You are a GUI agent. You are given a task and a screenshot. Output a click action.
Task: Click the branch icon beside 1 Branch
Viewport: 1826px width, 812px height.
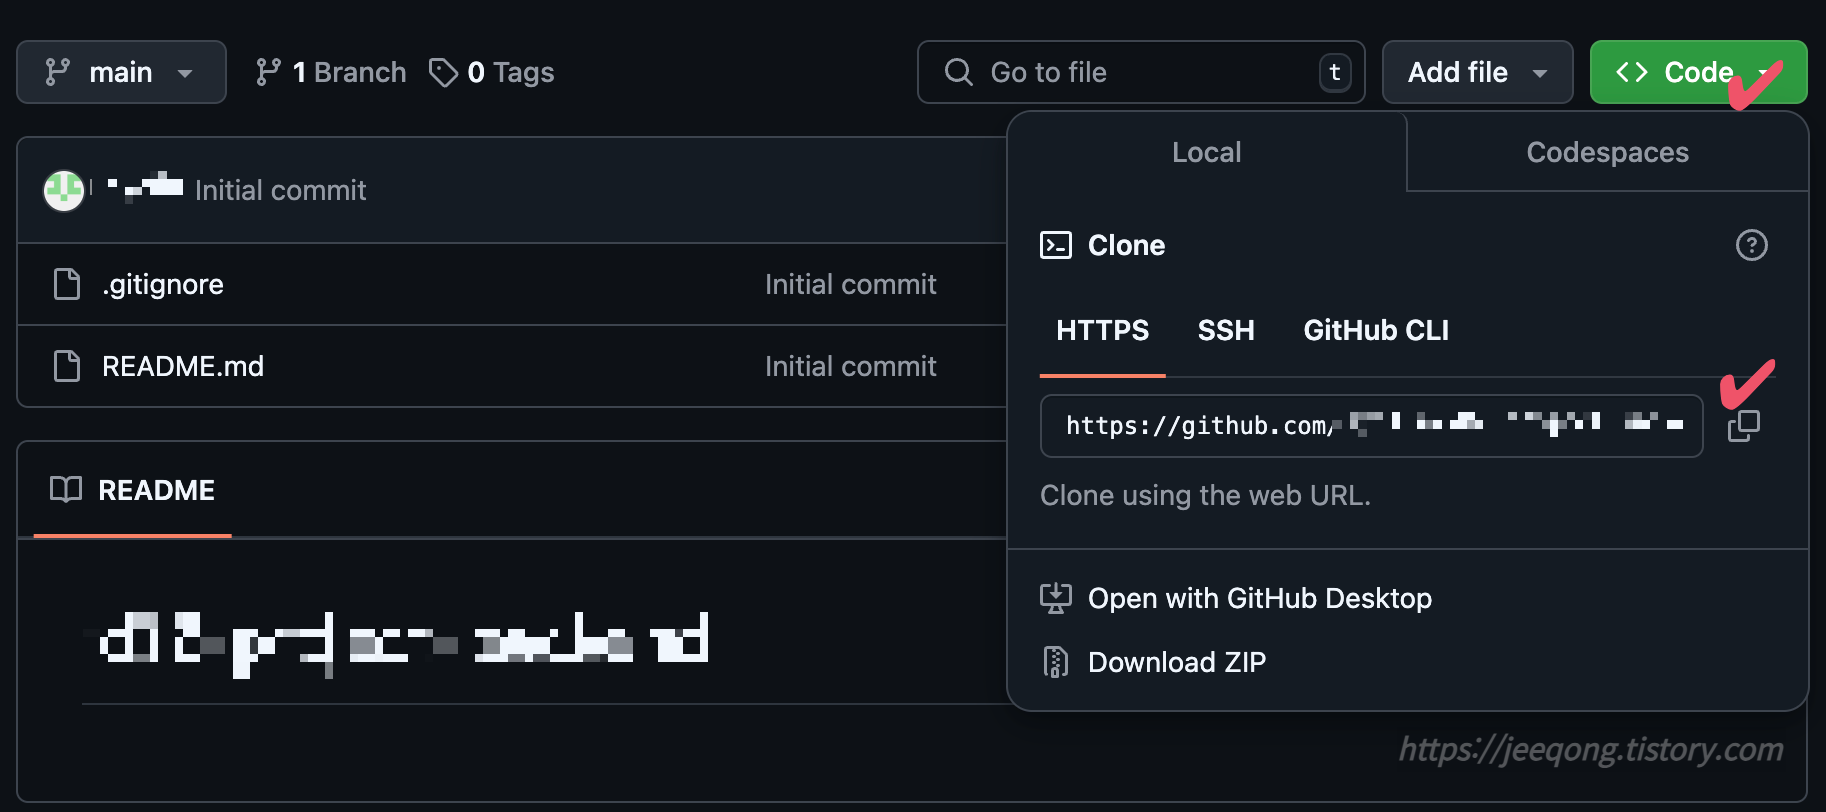pos(268,72)
